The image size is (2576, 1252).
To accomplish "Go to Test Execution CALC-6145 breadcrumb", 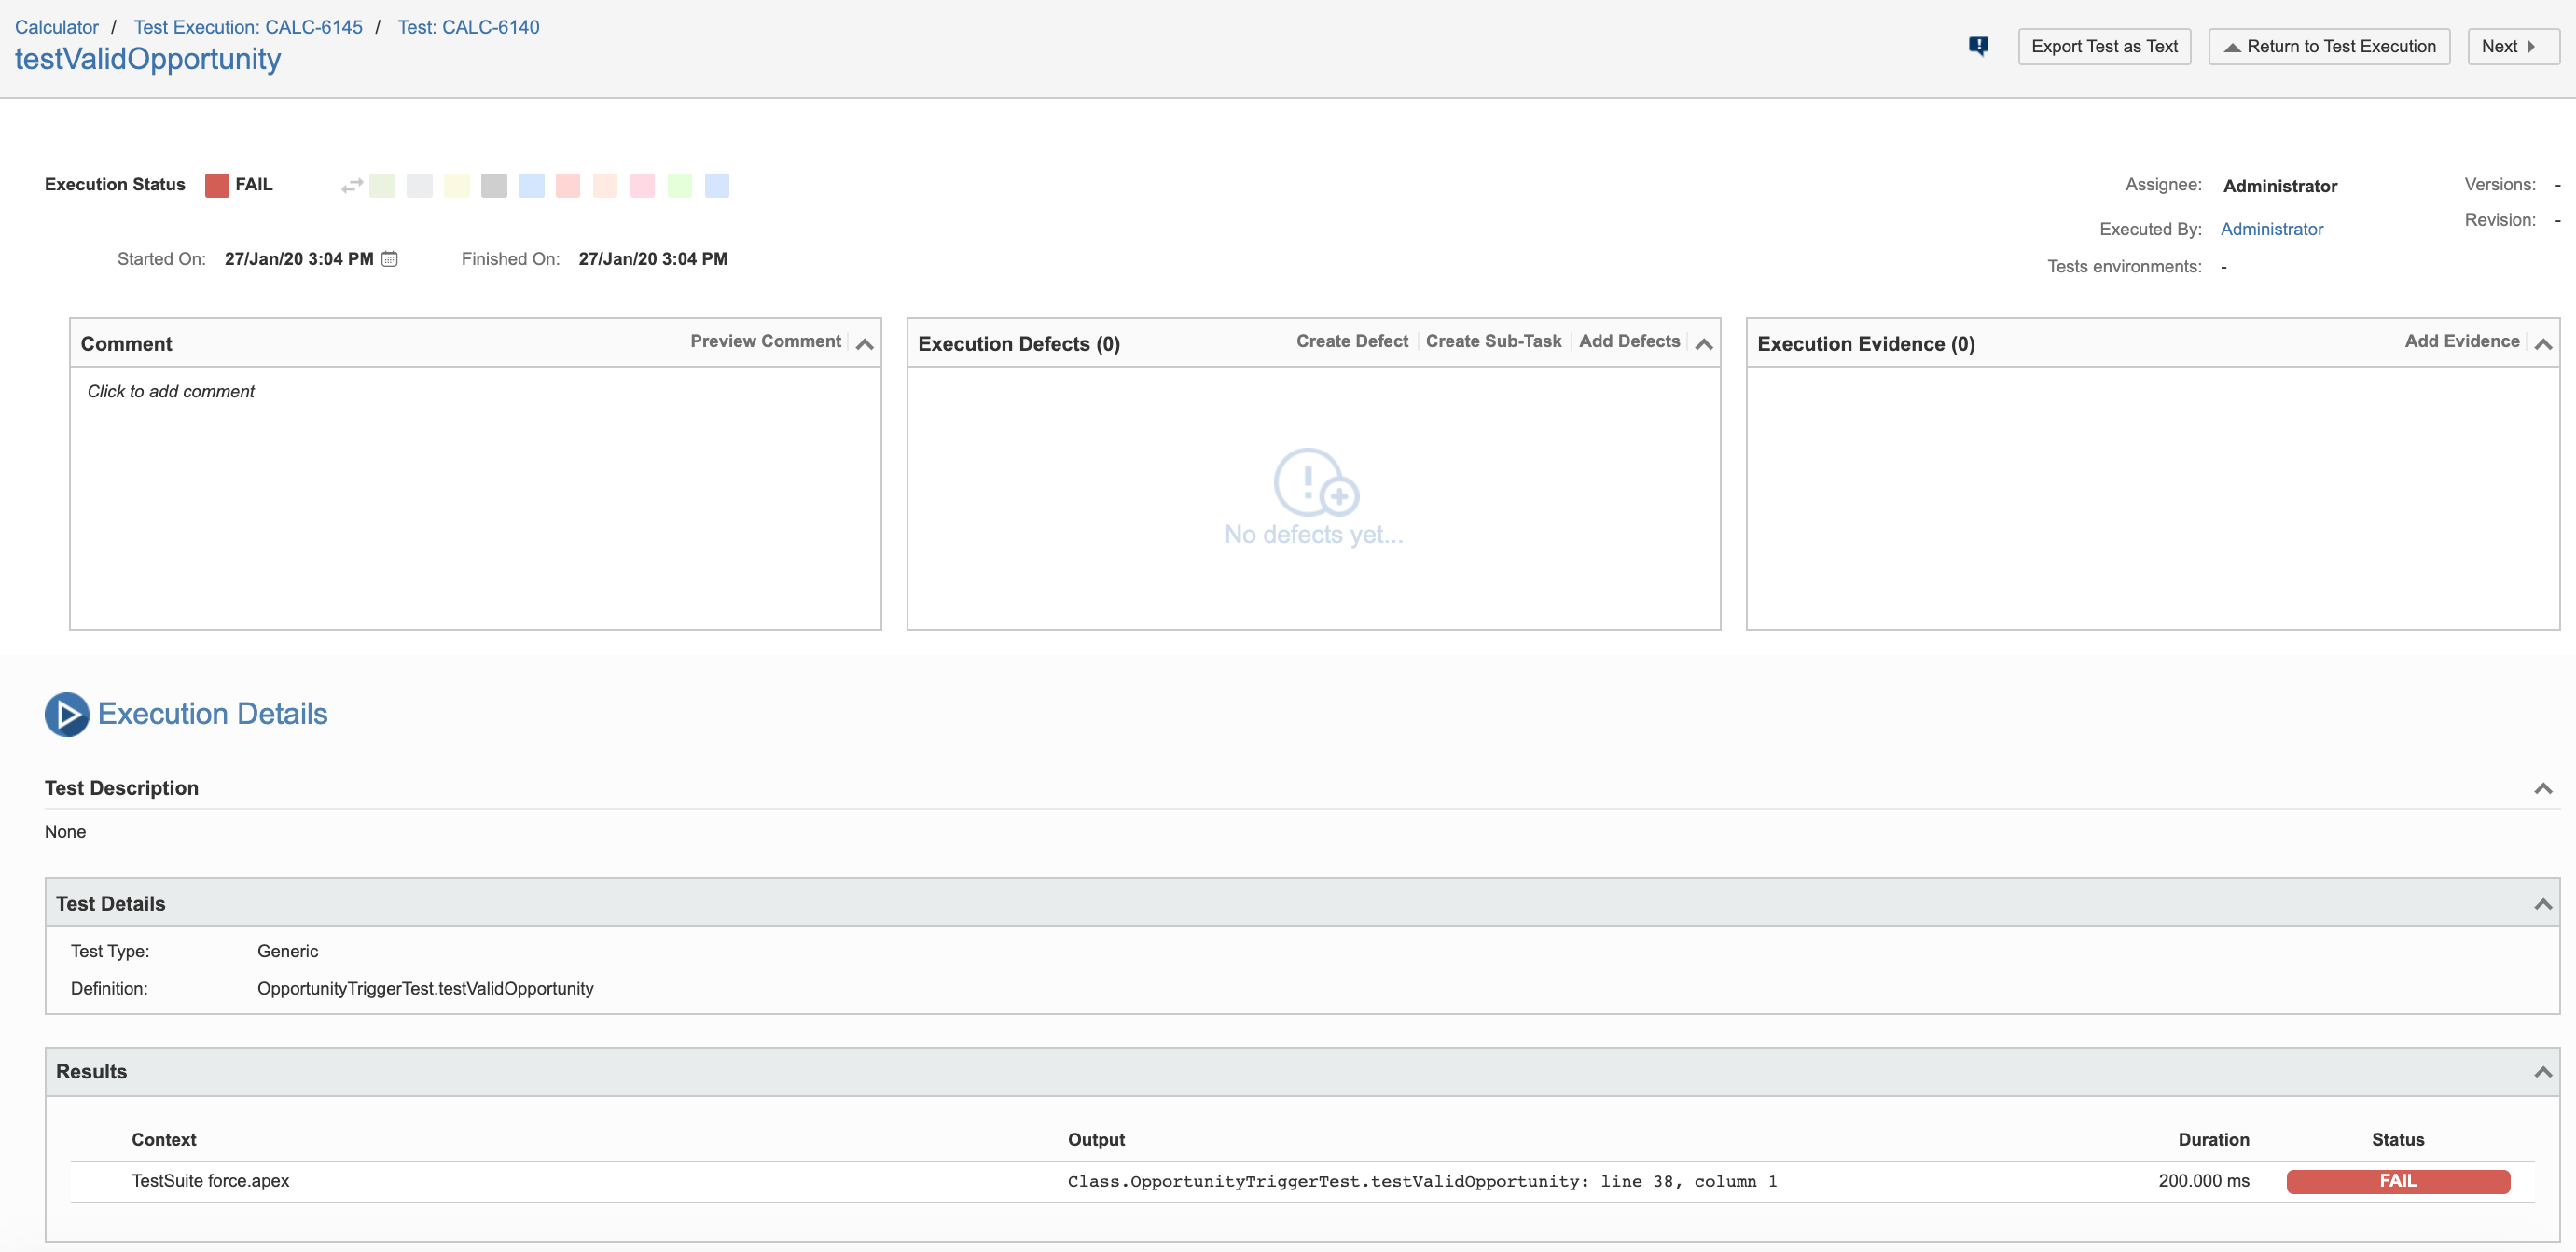I will point(248,27).
